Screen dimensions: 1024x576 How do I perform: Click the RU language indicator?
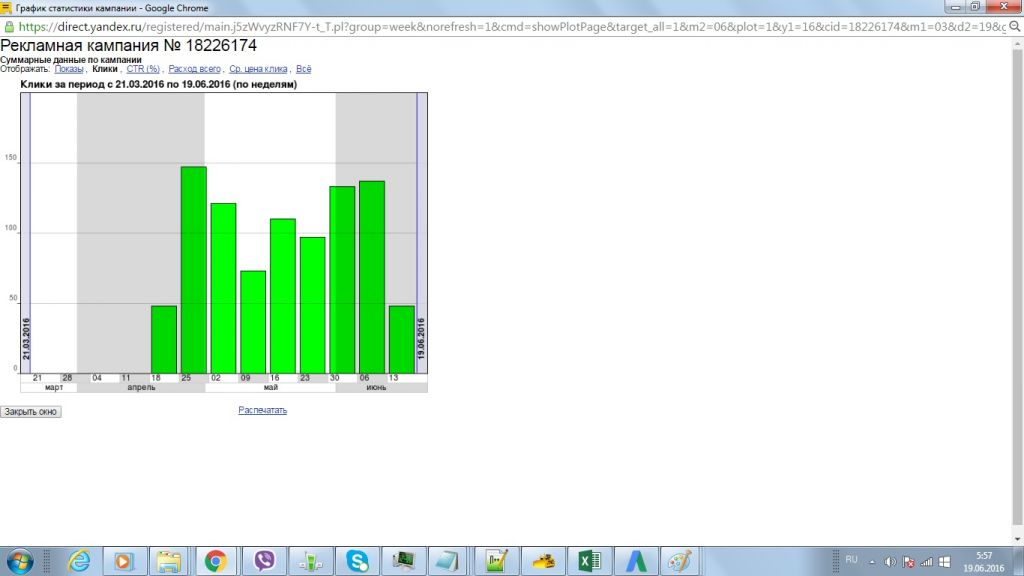coord(851,559)
